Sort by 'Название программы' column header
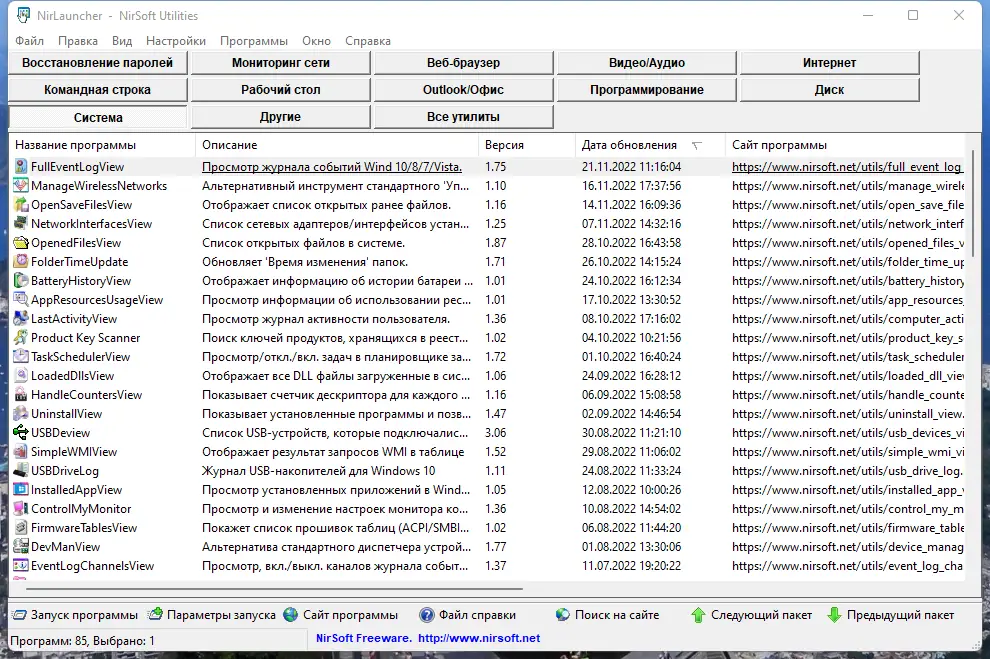This screenshot has height=659, width=990. point(102,145)
